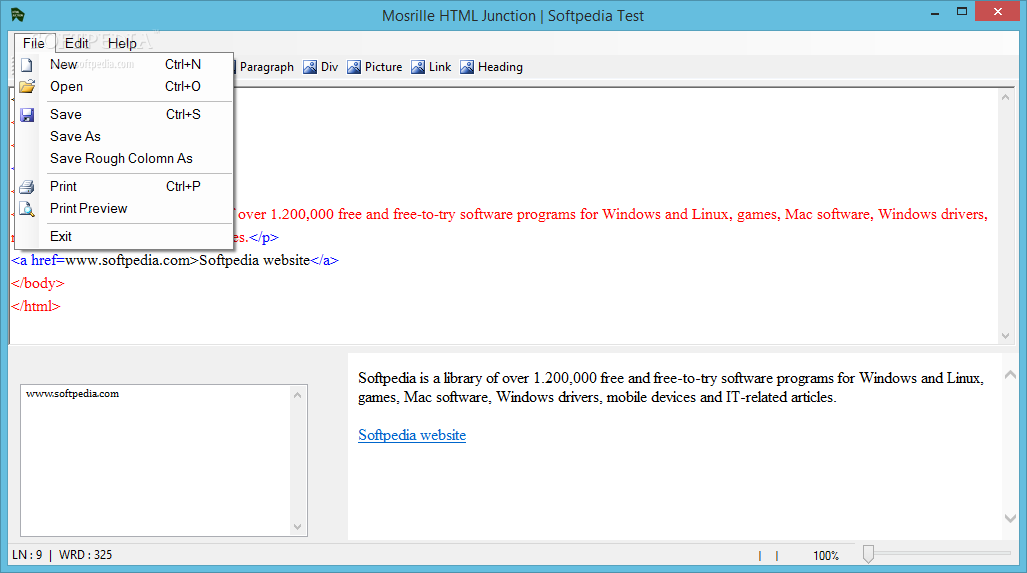Choose Save from the File menu
This screenshot has width=1027, height=573.
pyautogui.click(x=124, y=115)
